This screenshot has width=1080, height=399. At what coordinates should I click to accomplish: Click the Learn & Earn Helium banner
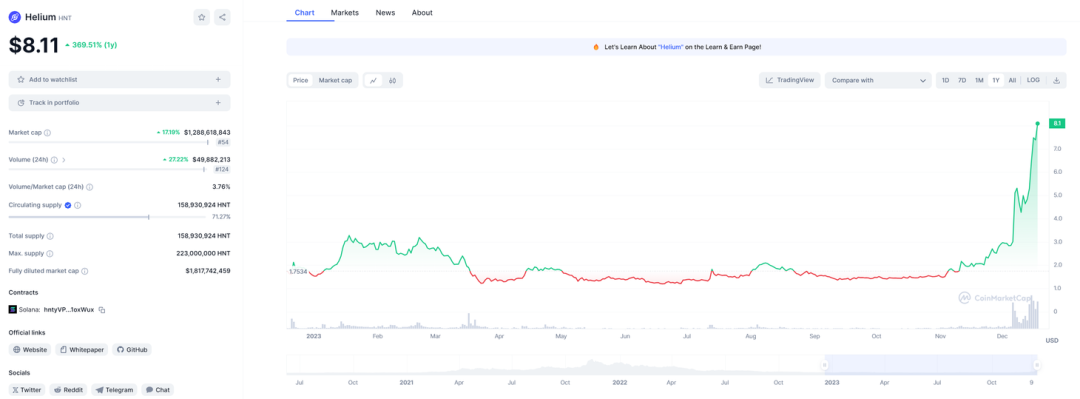pos(676,47)
